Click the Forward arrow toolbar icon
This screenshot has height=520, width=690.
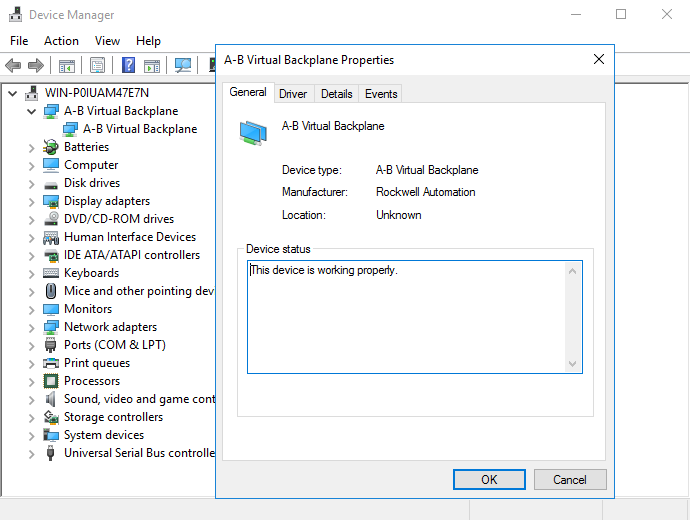[x=36, y=66]
